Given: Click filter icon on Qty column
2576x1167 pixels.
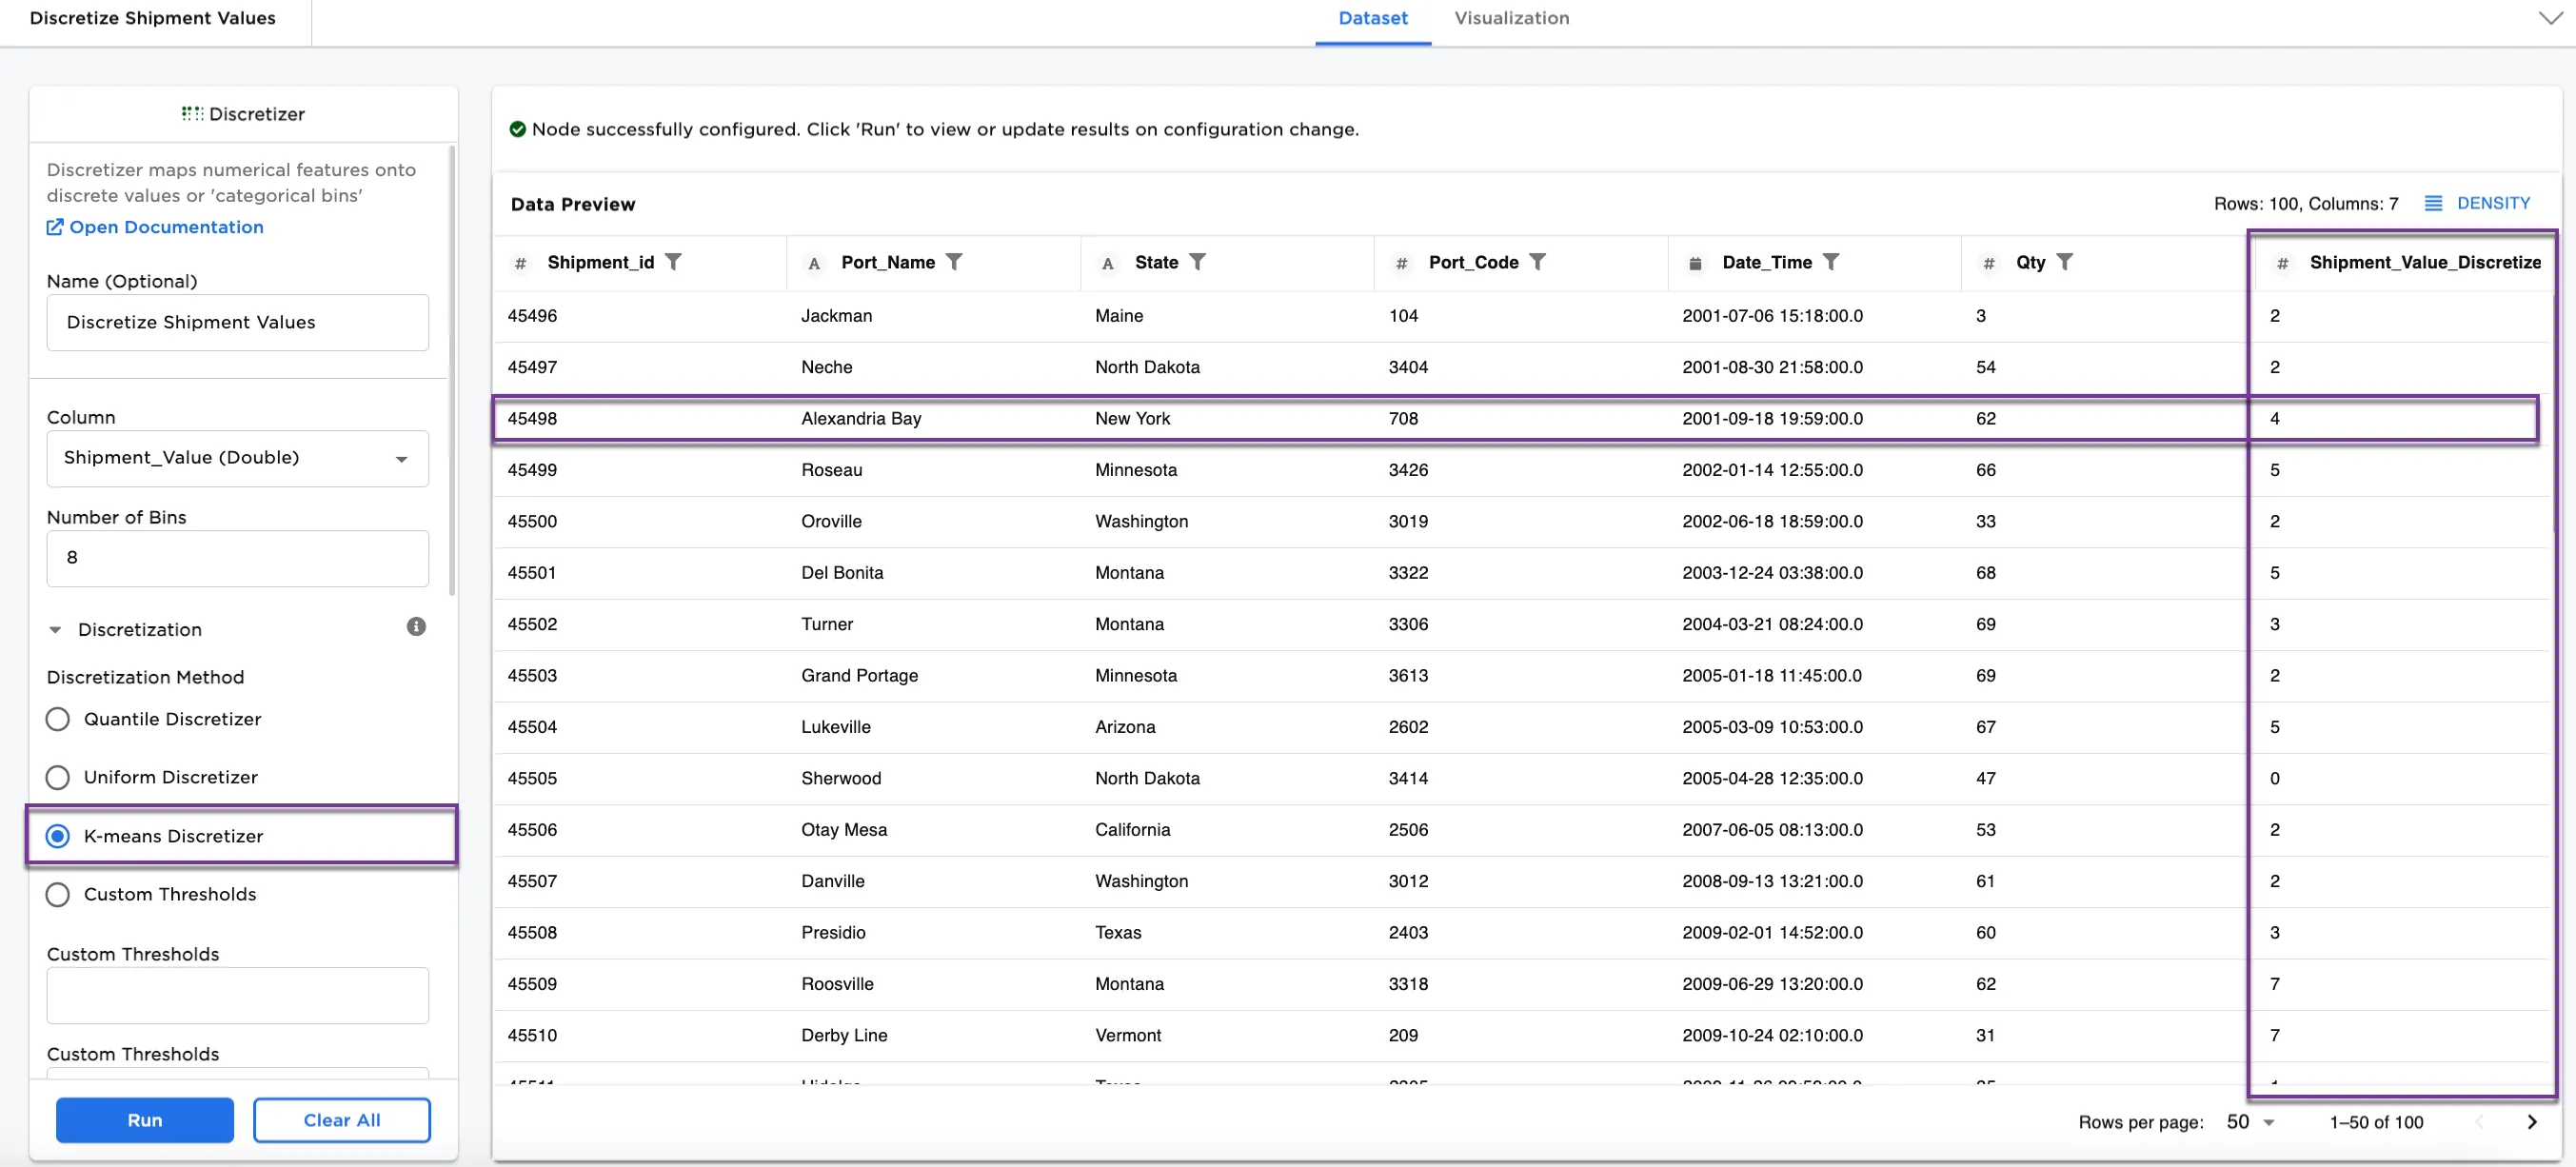Looking at the screenshot, I should tap(2064, 262).
